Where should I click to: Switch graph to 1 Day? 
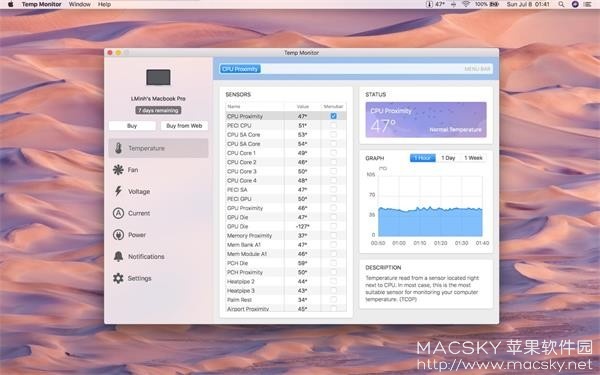448,158
